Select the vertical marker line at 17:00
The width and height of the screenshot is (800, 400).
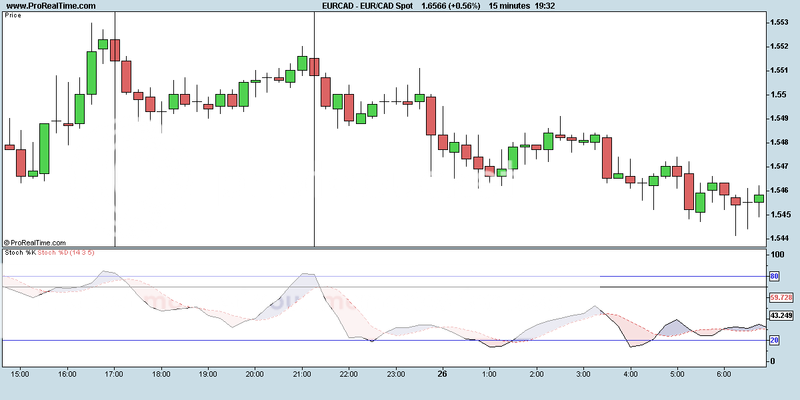(114, 129)
